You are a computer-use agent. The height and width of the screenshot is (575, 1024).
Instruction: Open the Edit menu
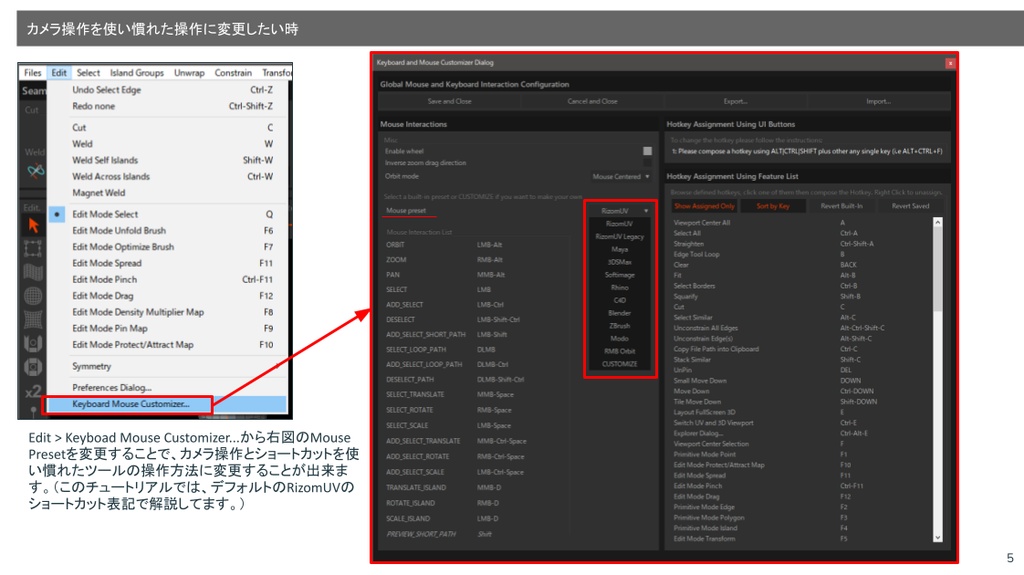point(59,73)
